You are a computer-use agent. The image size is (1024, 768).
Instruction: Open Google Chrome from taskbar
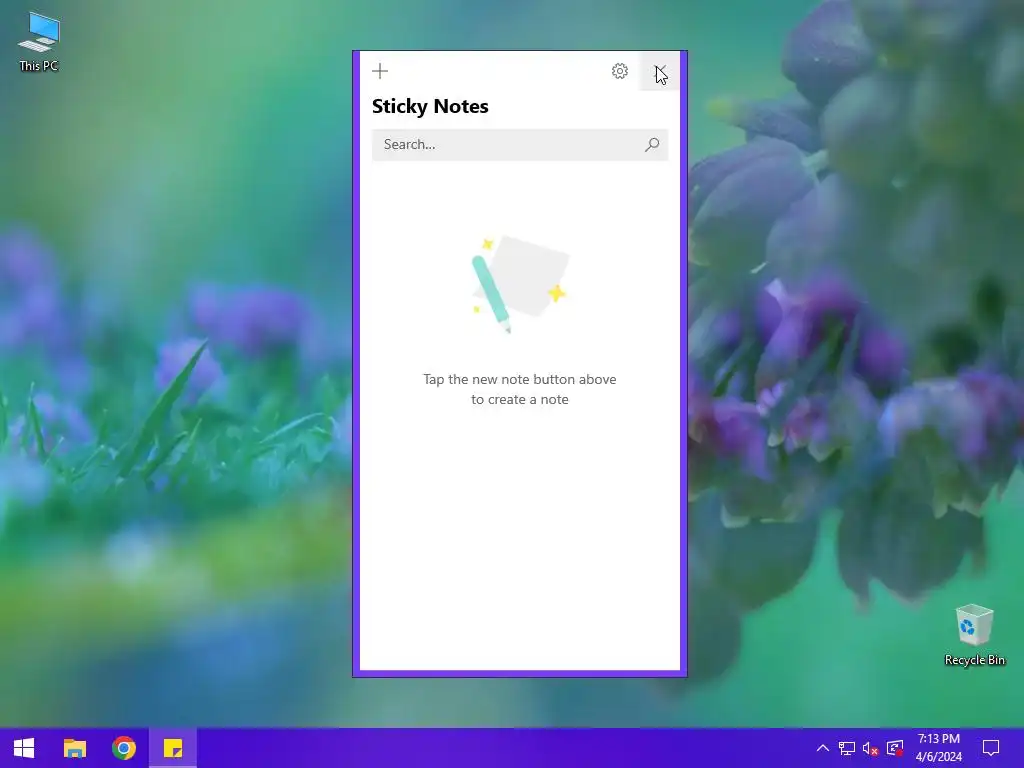pos(123,748)
